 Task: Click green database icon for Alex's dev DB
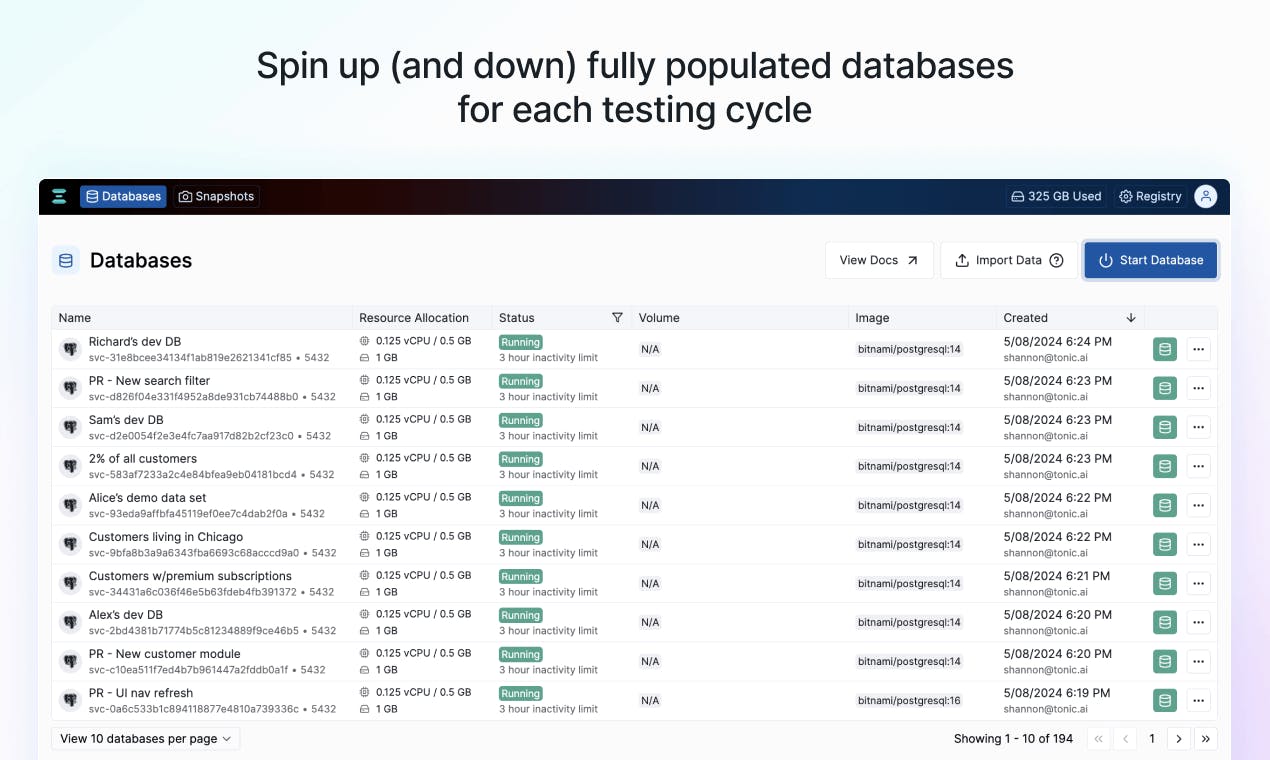coord(1165,622)
